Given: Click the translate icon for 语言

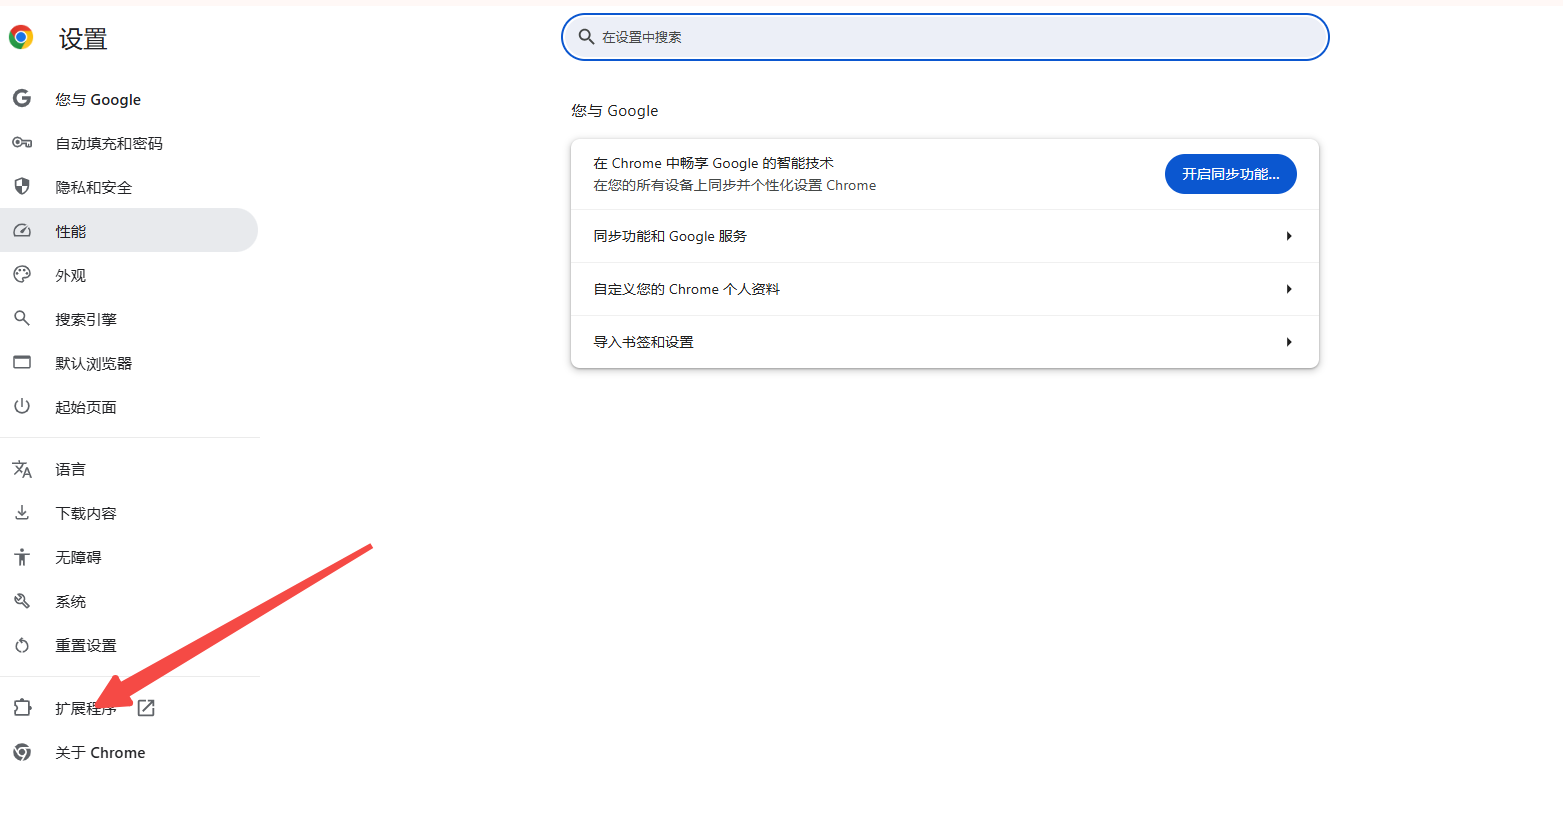Looking at the screenshot, I should (x=22, y=469).
